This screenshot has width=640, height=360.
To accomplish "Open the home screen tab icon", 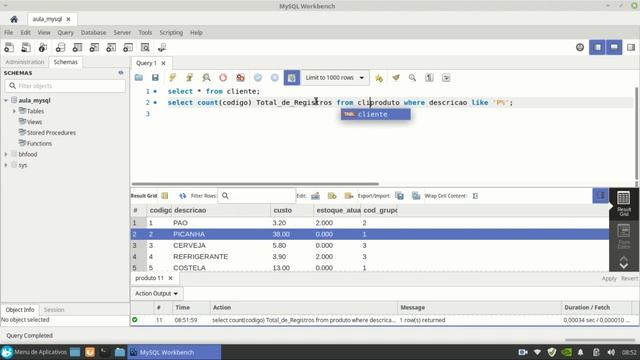I will pyautogui.click(x=14, y=19).
